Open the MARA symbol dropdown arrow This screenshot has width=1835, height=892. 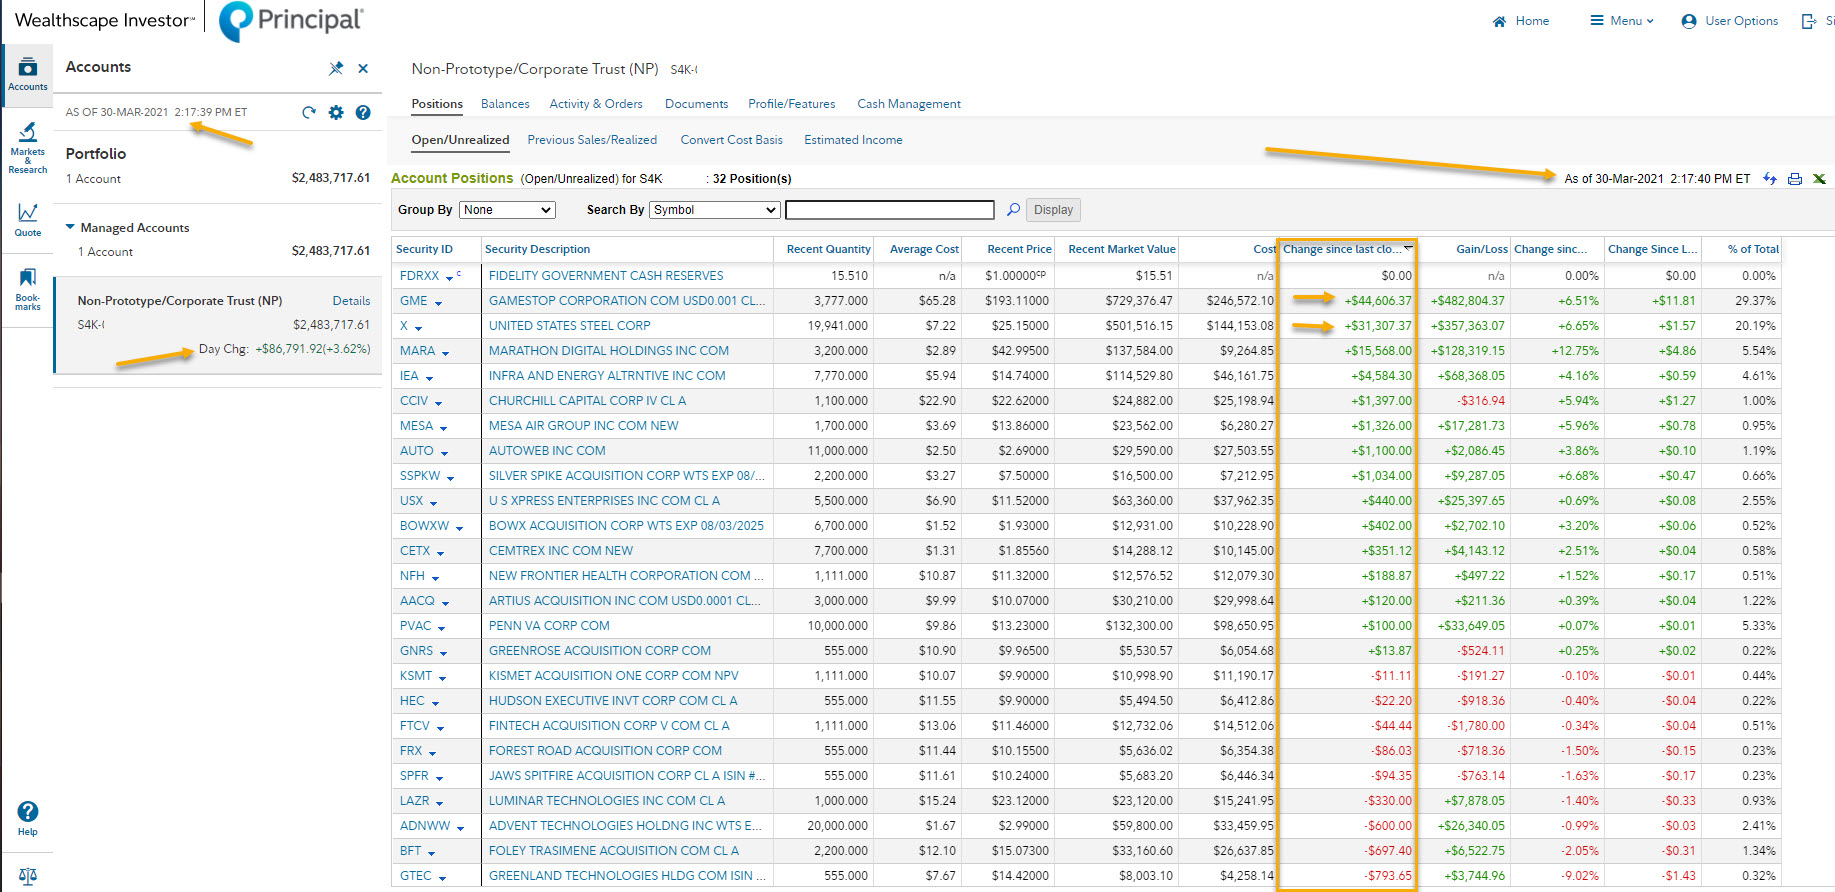coord(445,352)
